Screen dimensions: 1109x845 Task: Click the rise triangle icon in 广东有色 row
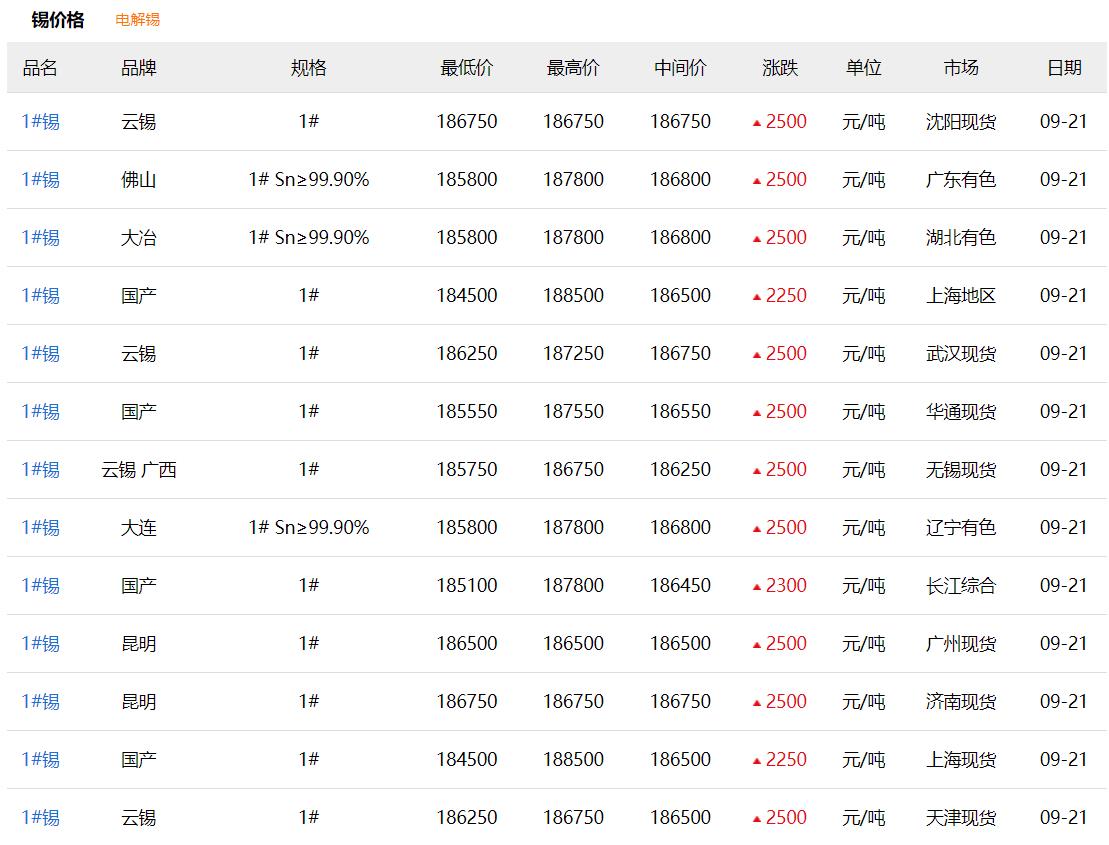[757, 181]
